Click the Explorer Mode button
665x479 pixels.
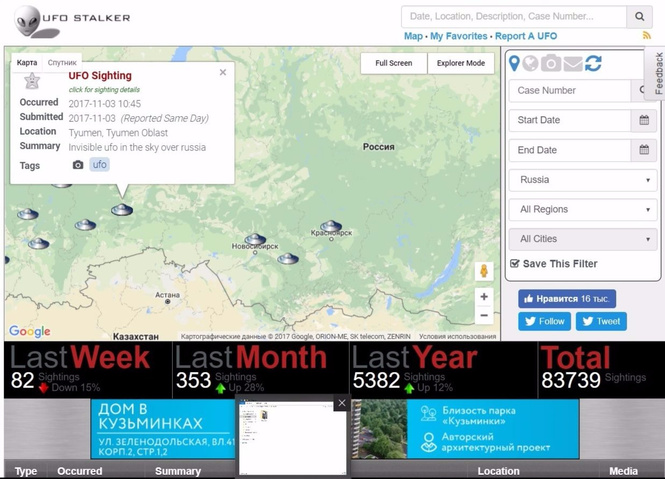(461, 63)
